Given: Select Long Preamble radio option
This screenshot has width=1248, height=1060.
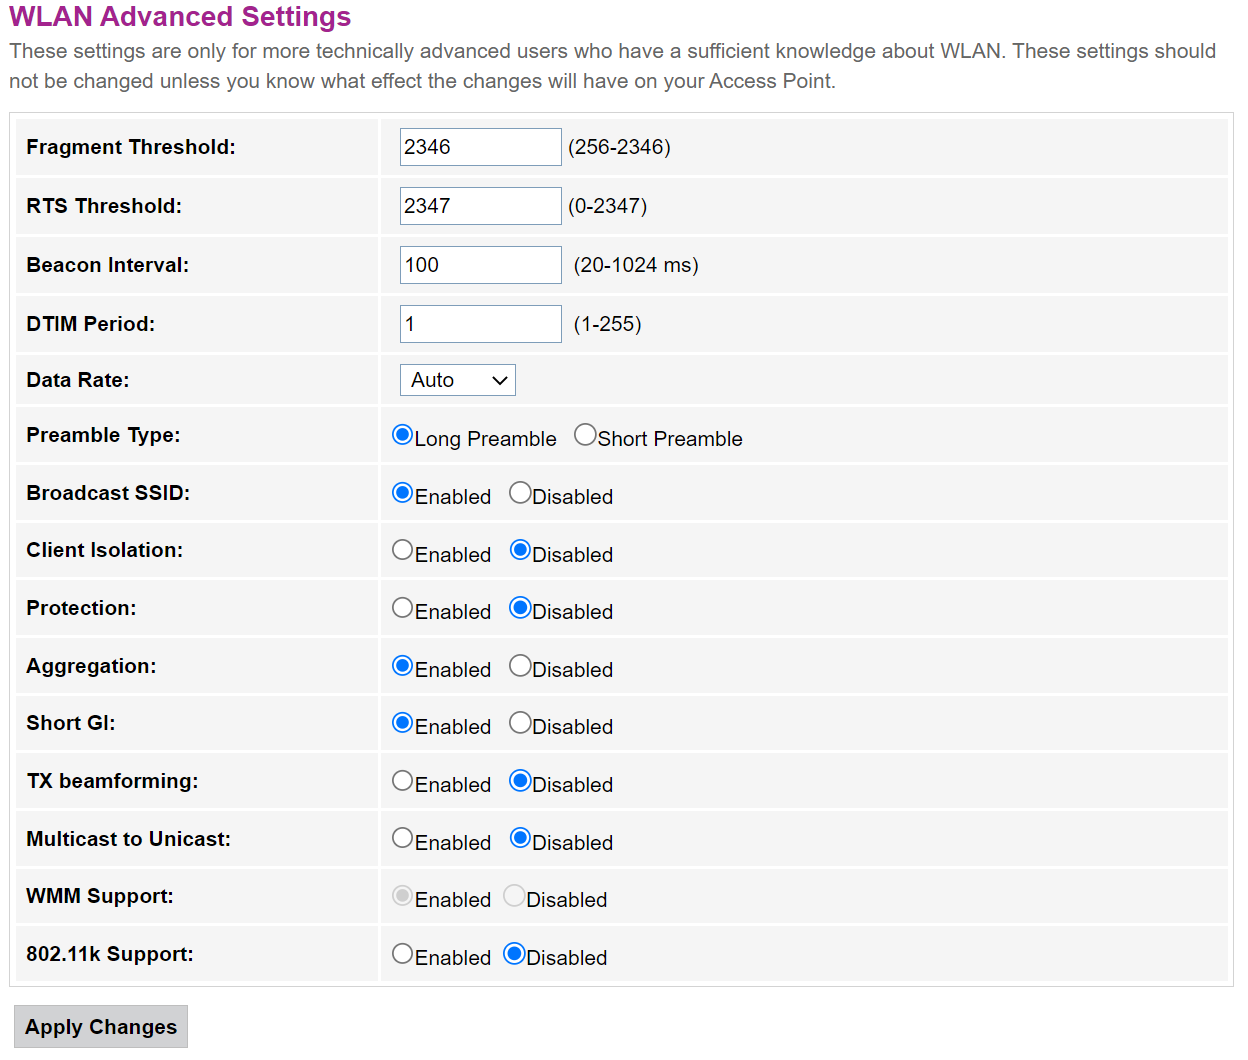Looking at the screenshot, I should pyautogui.click(x=403, y=435).
